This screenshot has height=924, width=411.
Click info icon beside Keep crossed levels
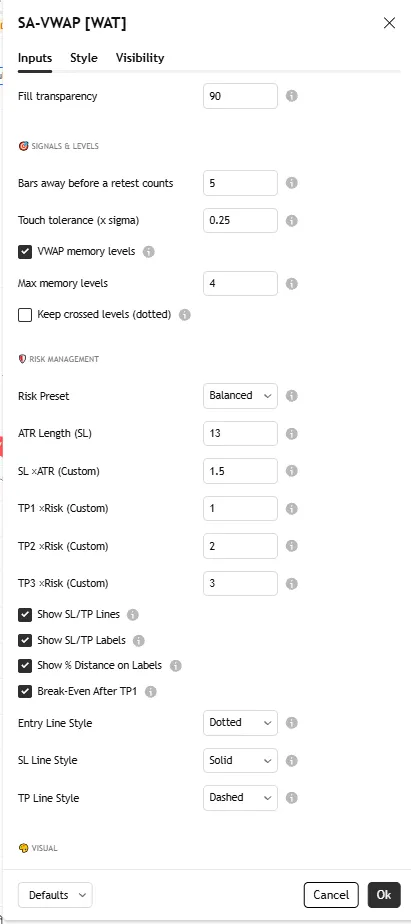(185, 315)
